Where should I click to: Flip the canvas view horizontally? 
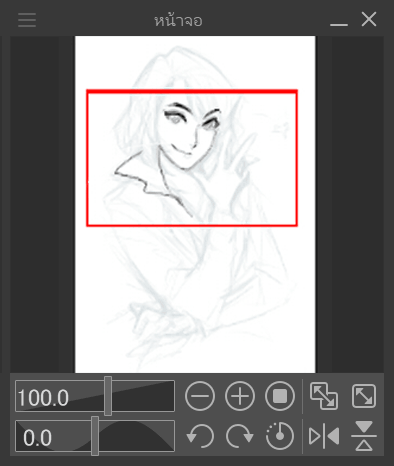coord(324,436)
